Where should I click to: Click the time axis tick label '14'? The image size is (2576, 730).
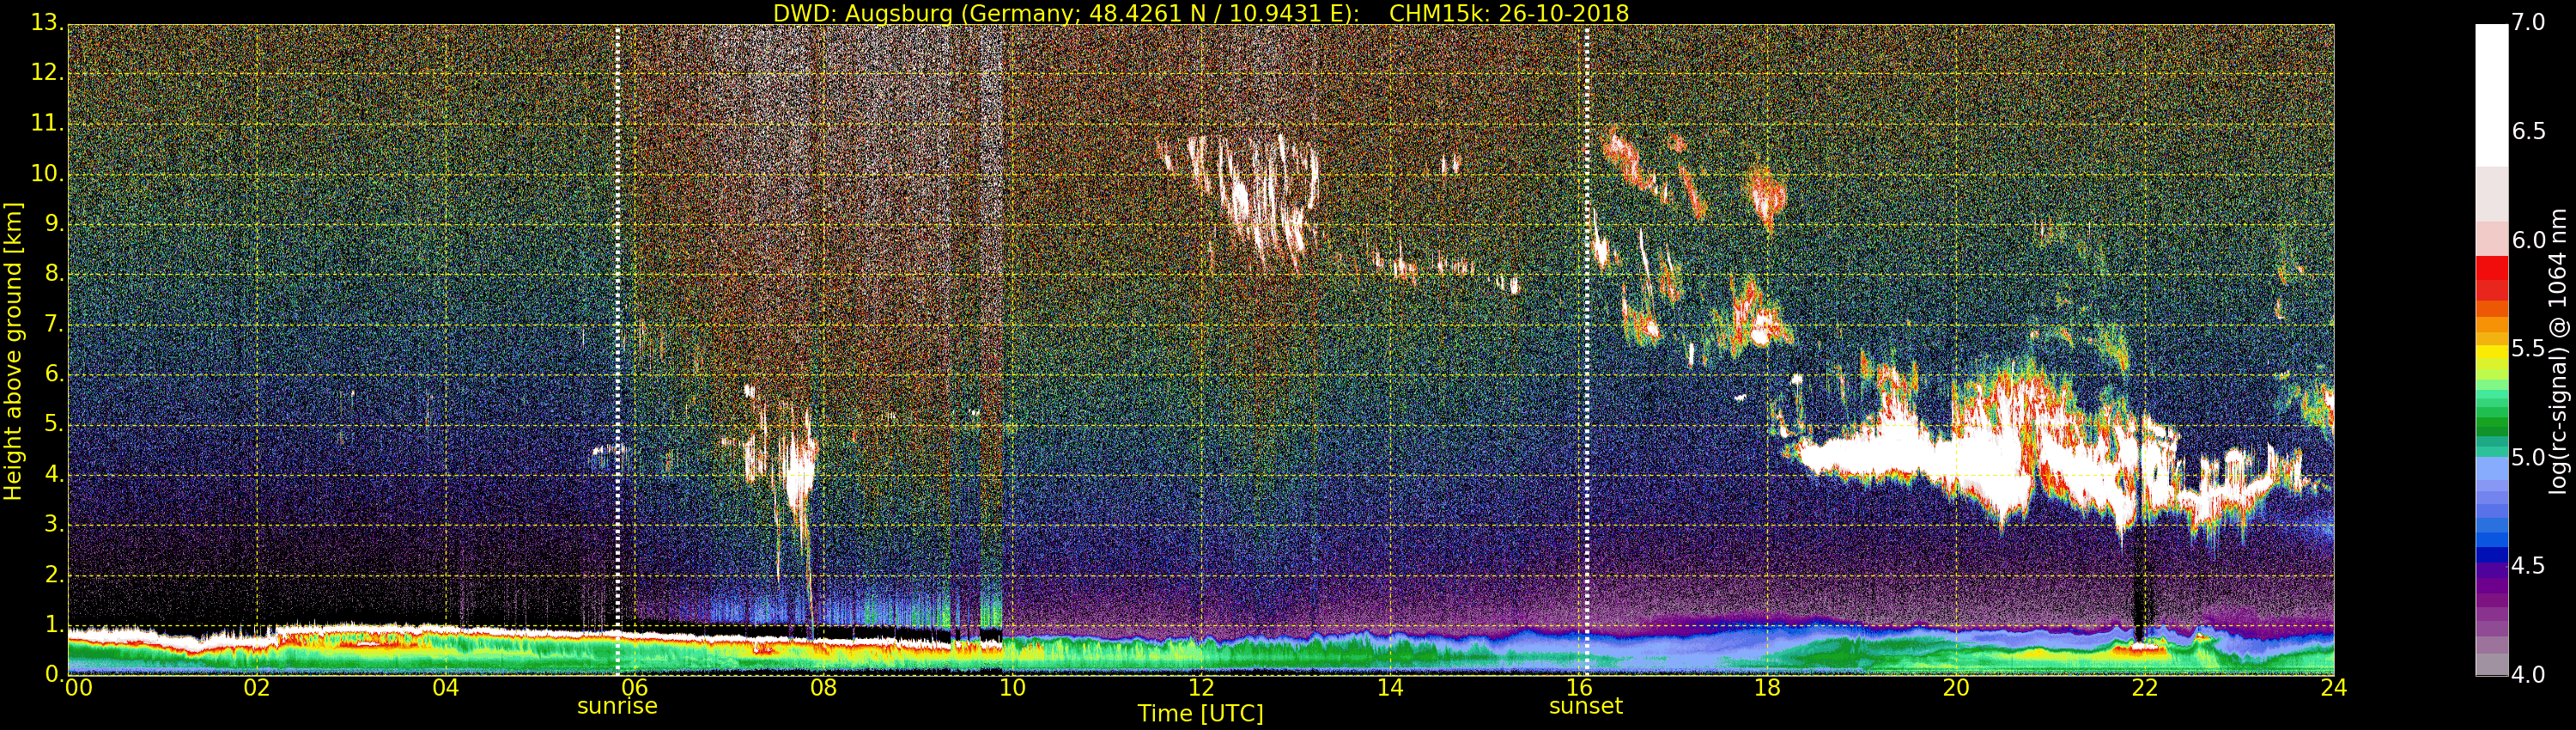[x=1390, y=687]
